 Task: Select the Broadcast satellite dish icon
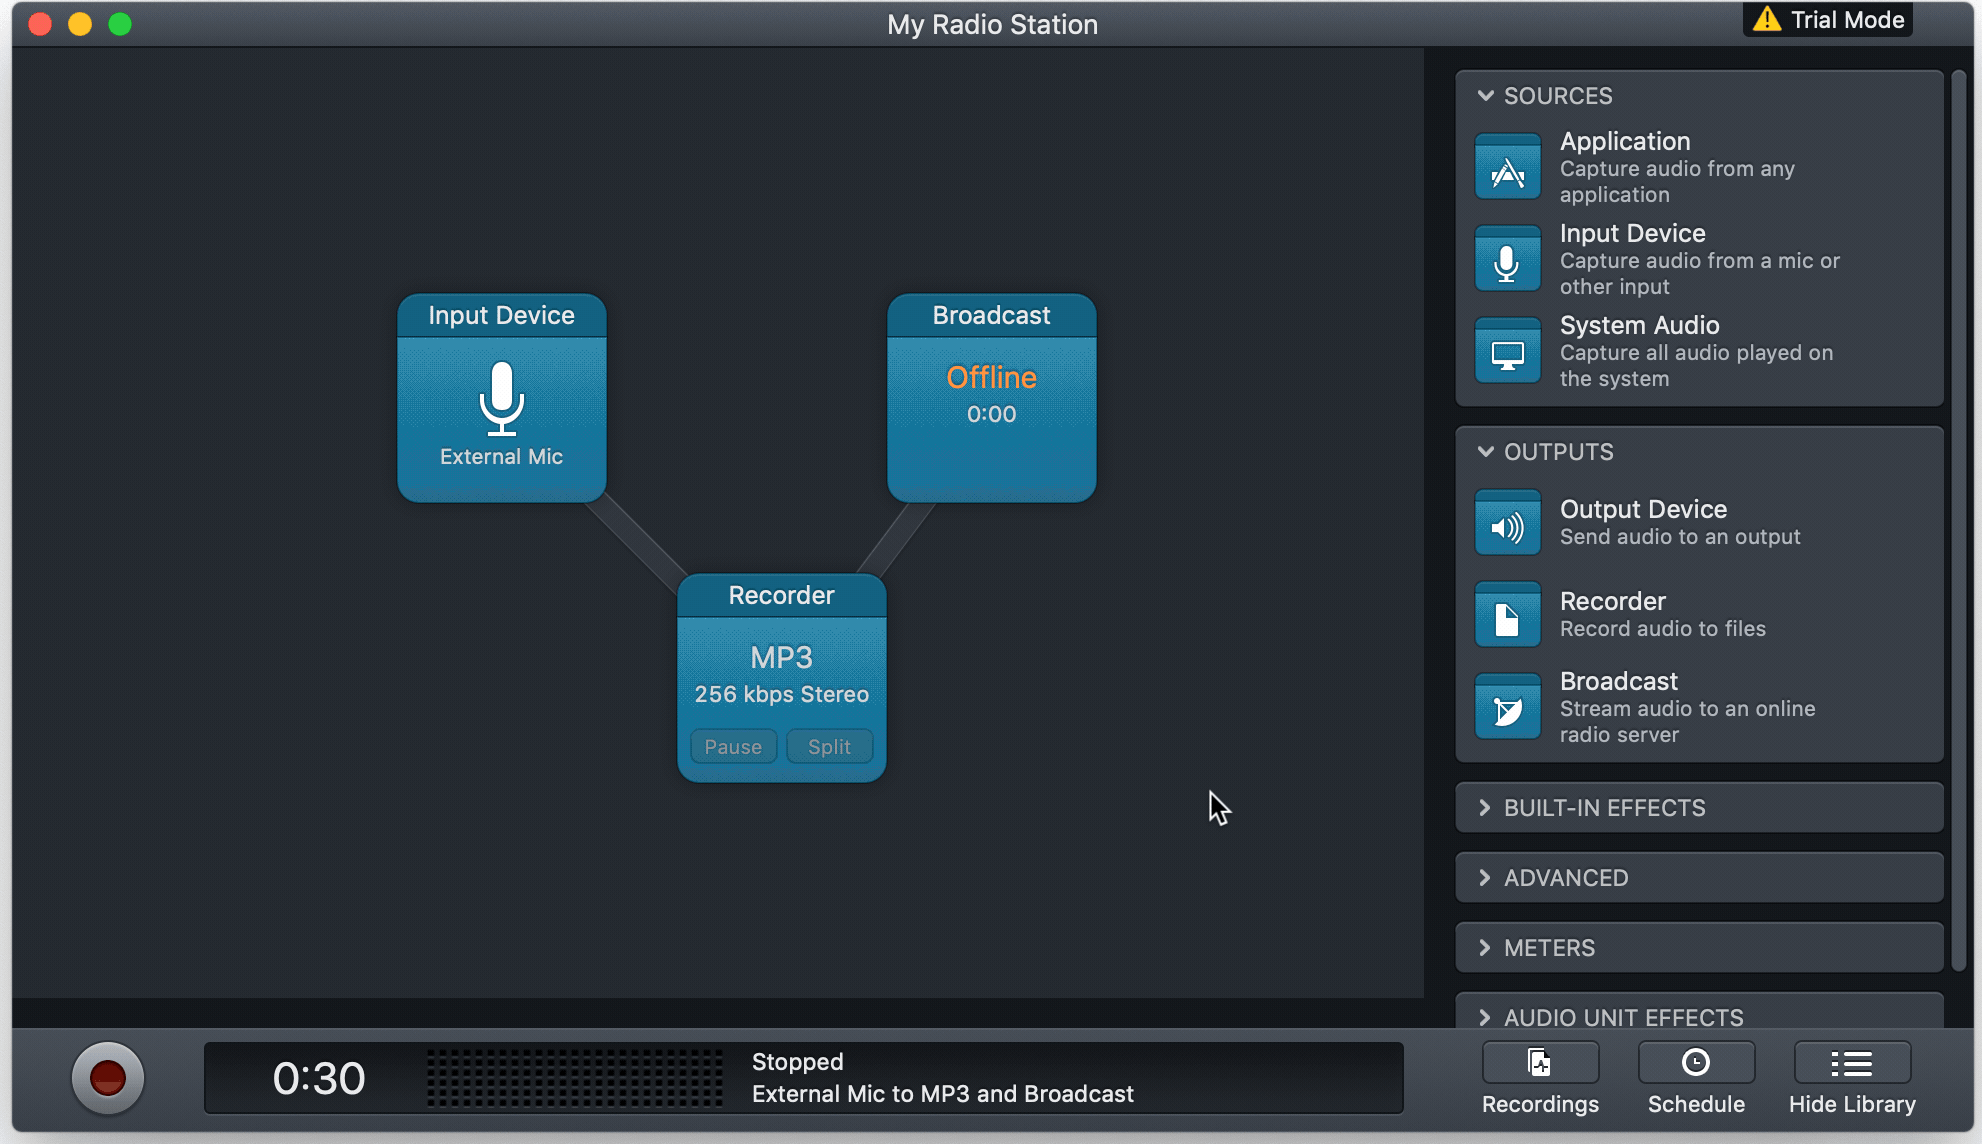coord(1507,707)
